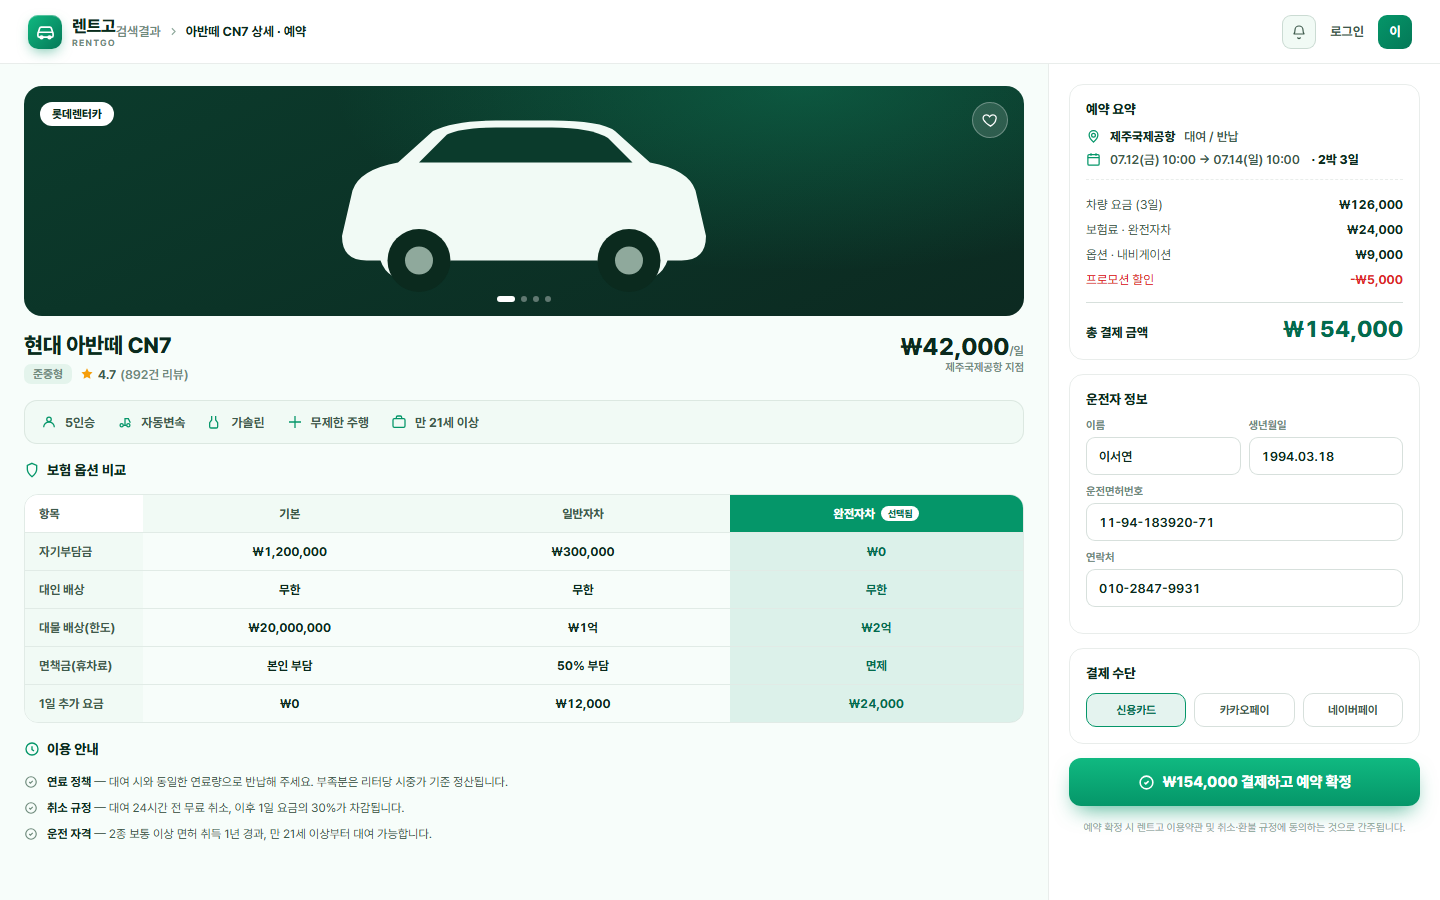Screen dimensions: 1440x900
Task: Go to 검색결과 breadcrumb
Action: (138, 32)
